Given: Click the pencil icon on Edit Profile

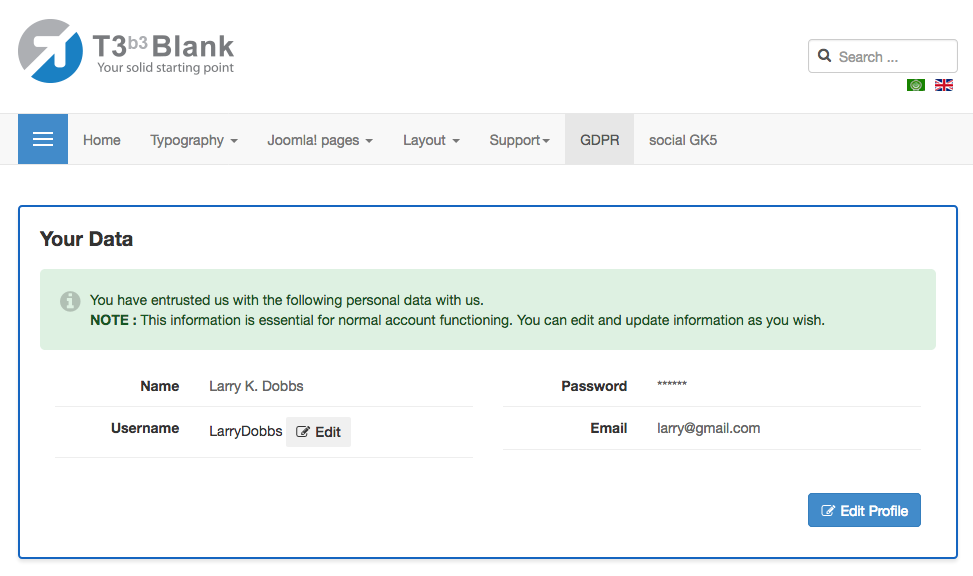Looking at the screenshot, I should pos(828,511).
